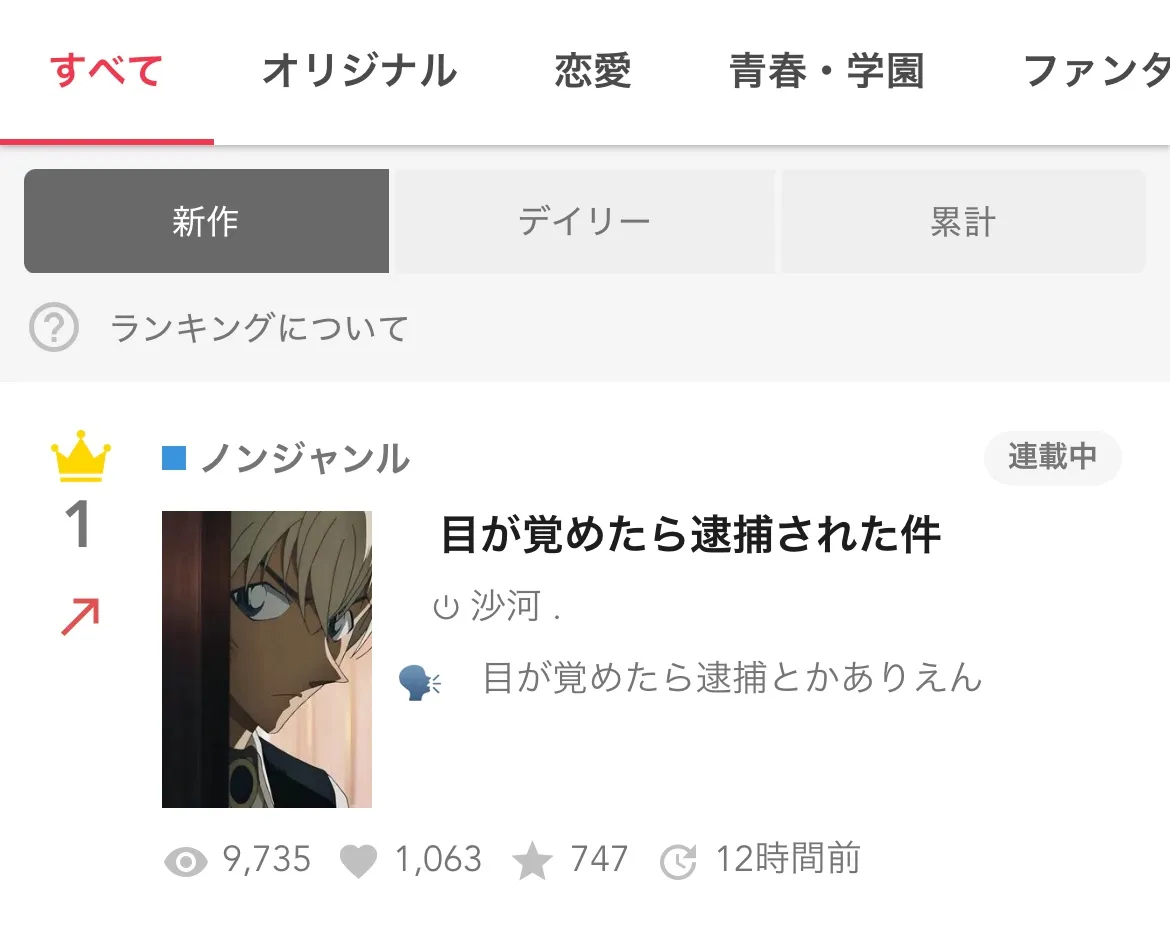Click the blue ノンジャンル genre square

coord(174,458)
